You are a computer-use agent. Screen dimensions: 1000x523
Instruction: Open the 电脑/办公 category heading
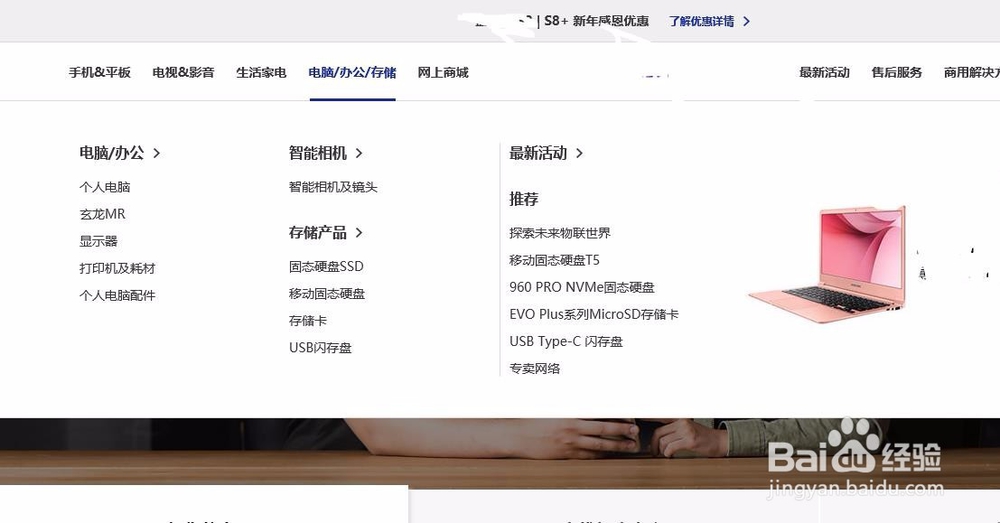click(x=112, y=153)
